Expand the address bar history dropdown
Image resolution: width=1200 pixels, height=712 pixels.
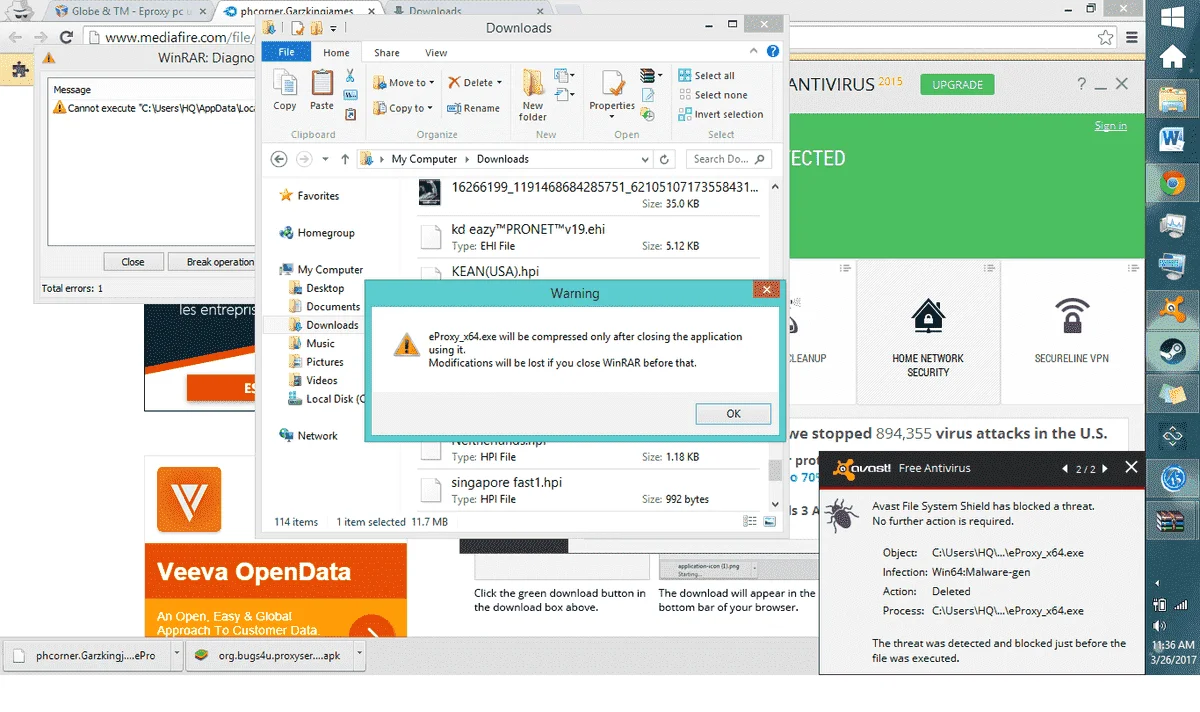pyautogui.click(x=645, y=159)
